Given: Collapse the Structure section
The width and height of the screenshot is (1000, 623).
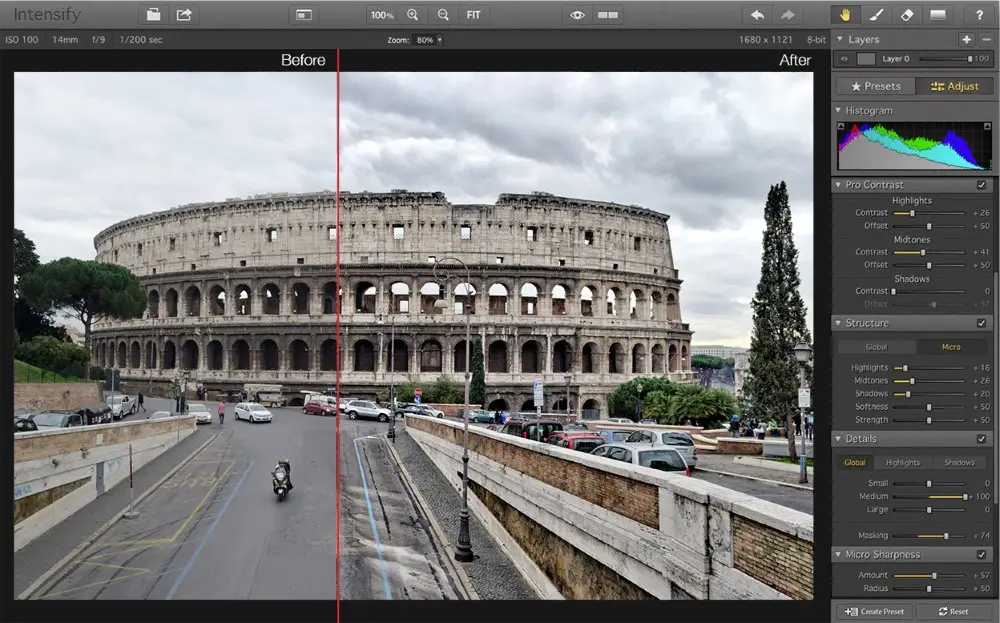Looking at the screenshot, I should (838, 323).
